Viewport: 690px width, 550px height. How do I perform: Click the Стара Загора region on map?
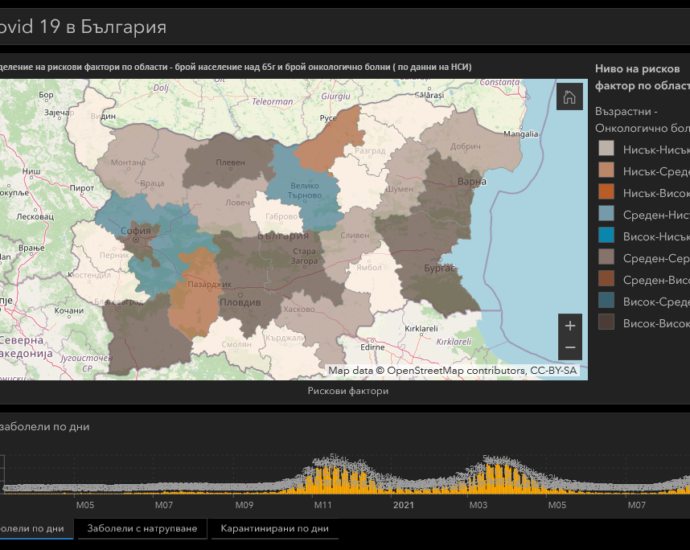pyautogui.click(x=304, y=256)
